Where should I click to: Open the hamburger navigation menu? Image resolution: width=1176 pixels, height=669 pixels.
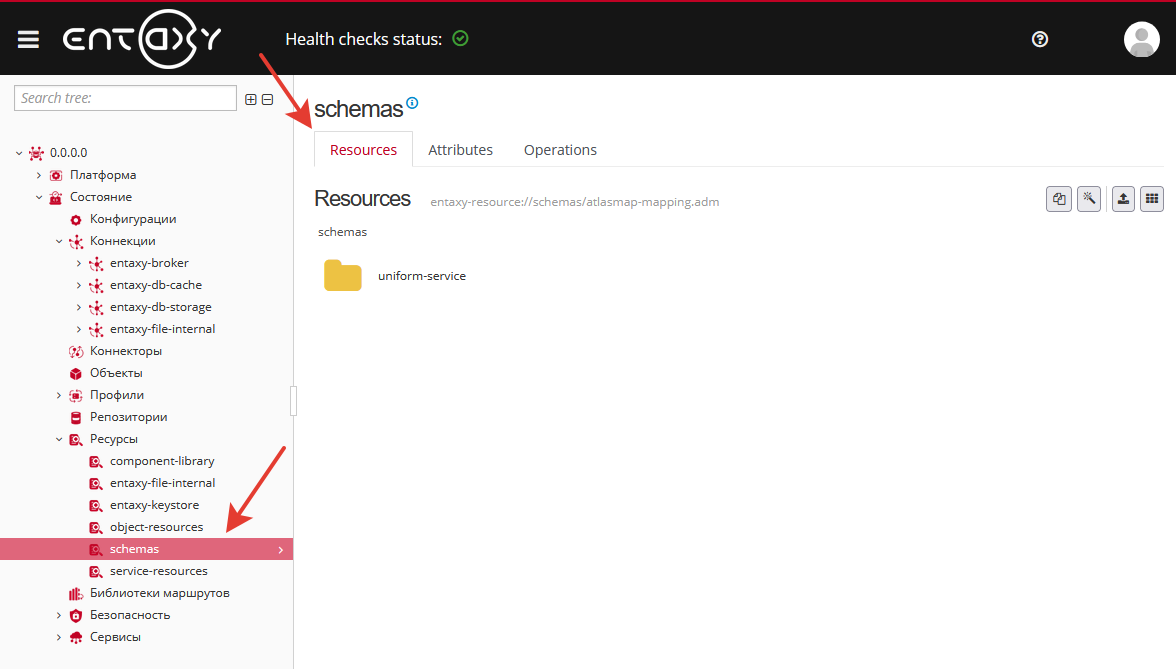point(28,39)
